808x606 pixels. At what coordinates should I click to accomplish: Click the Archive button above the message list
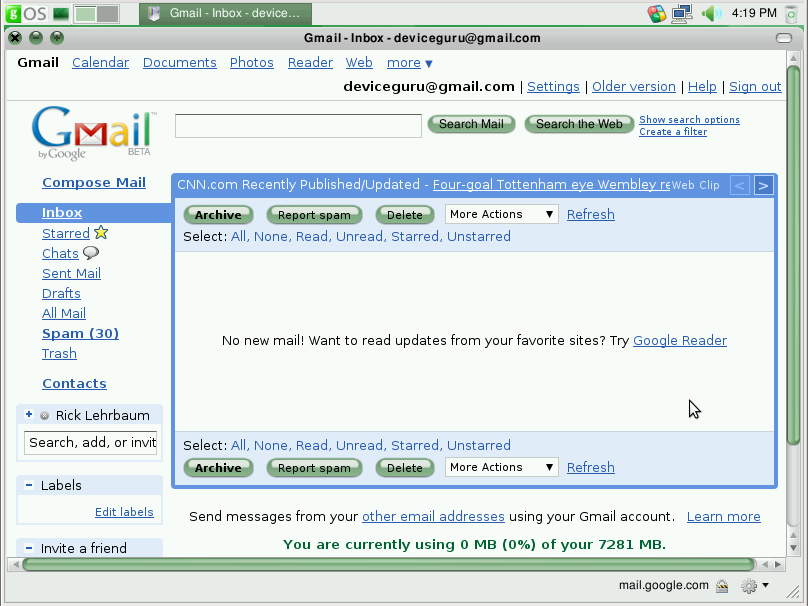(x=218, y=215)
